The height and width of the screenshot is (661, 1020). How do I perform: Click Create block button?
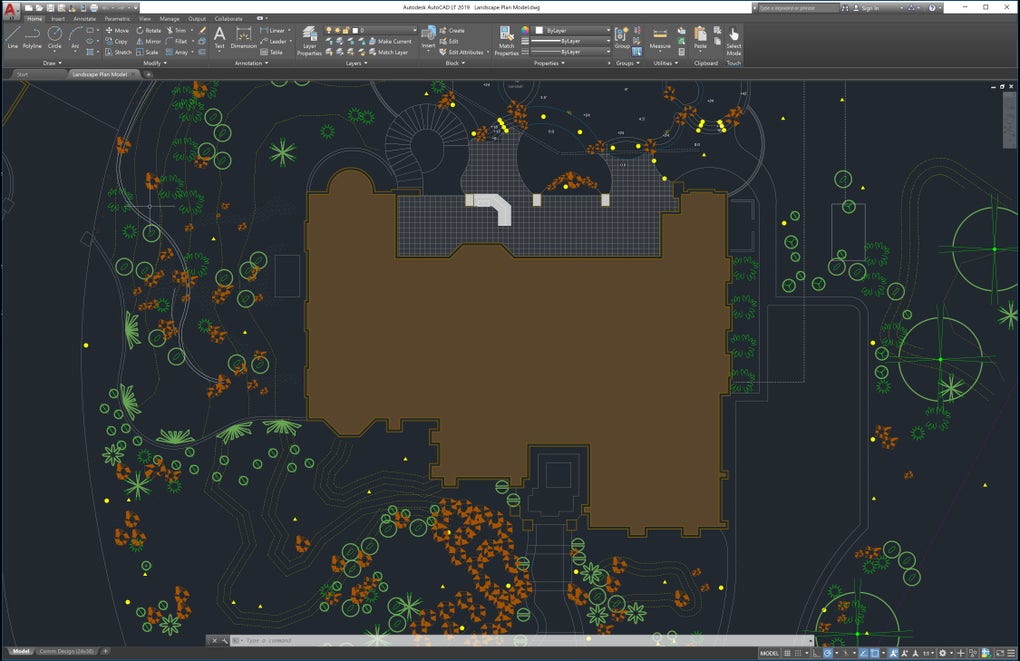pos(451,31)
